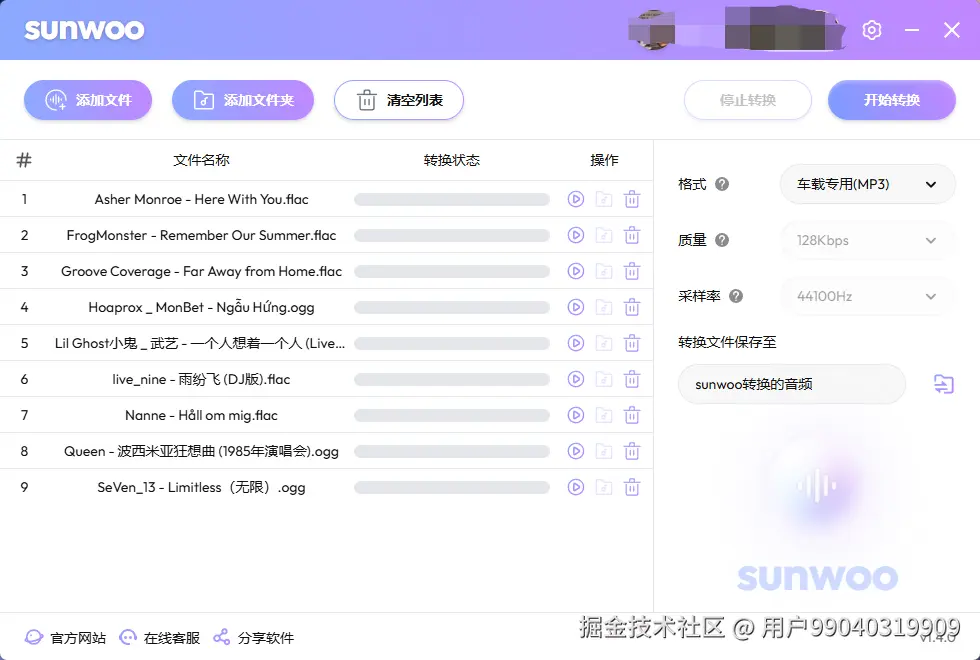
Task: Open the 车载专用(MP3) format dropdown
Action: tap(868, 184)
